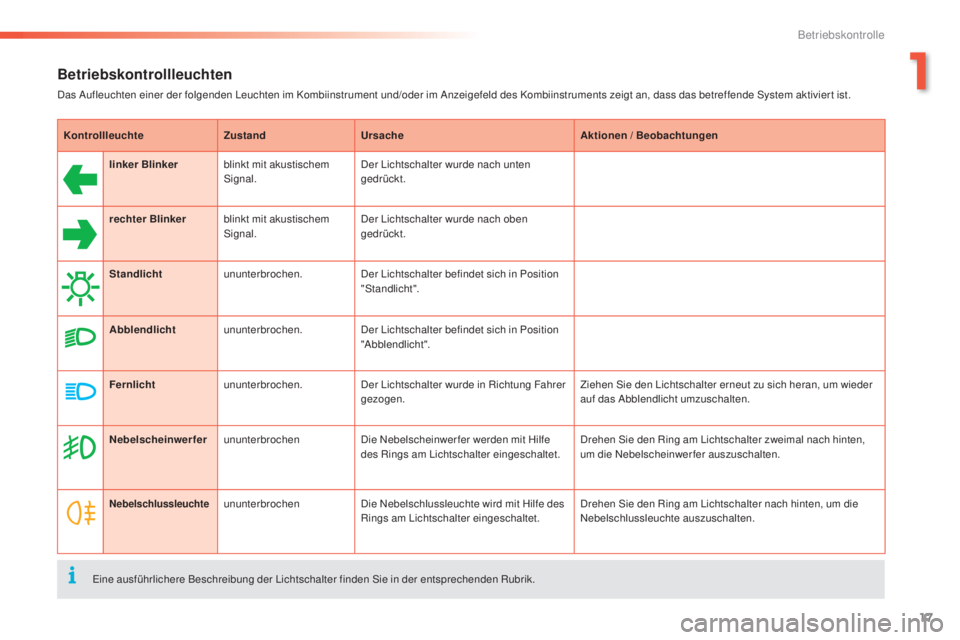Click 'Ziehen Sie den Lichtschalter erneut…' action text
The image size is (960, 640).
(x=726, y=392)
